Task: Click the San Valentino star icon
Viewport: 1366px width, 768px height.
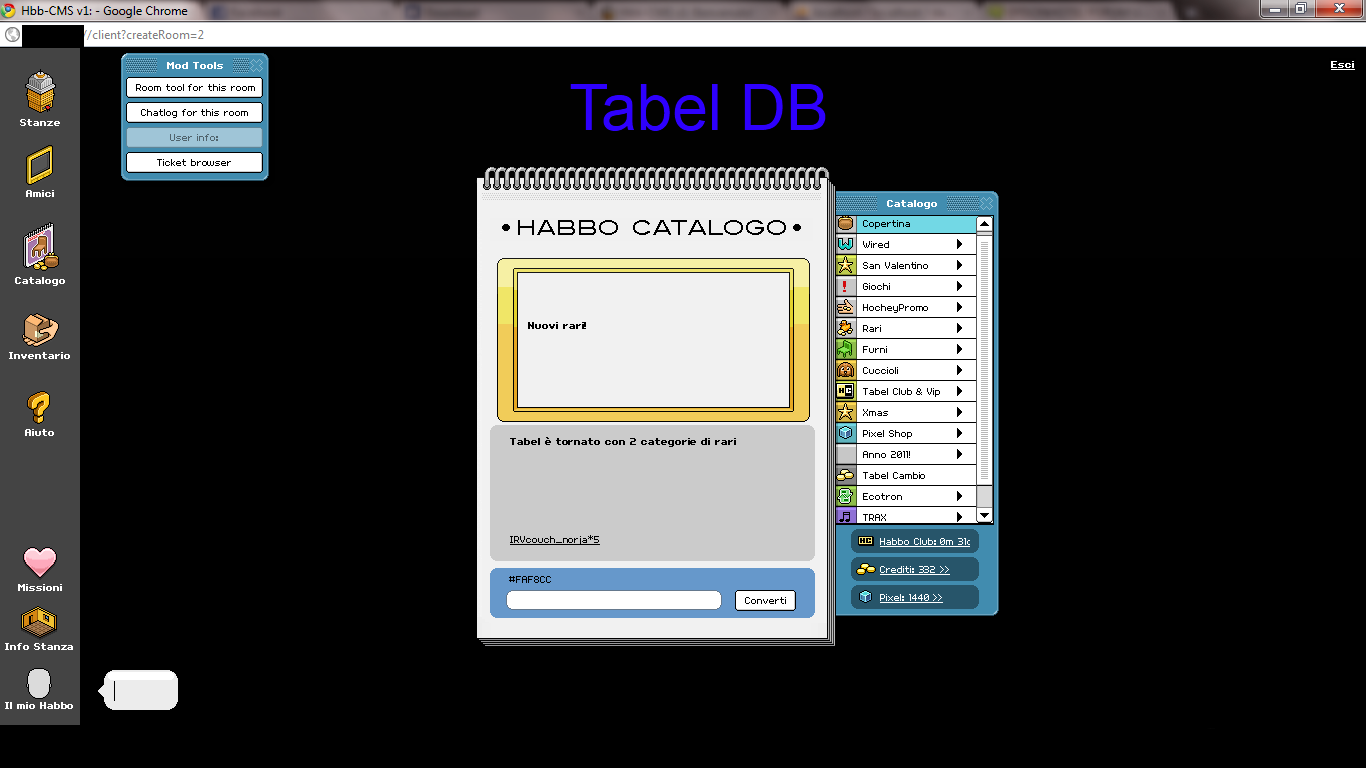Action: (x=846, y=265)
